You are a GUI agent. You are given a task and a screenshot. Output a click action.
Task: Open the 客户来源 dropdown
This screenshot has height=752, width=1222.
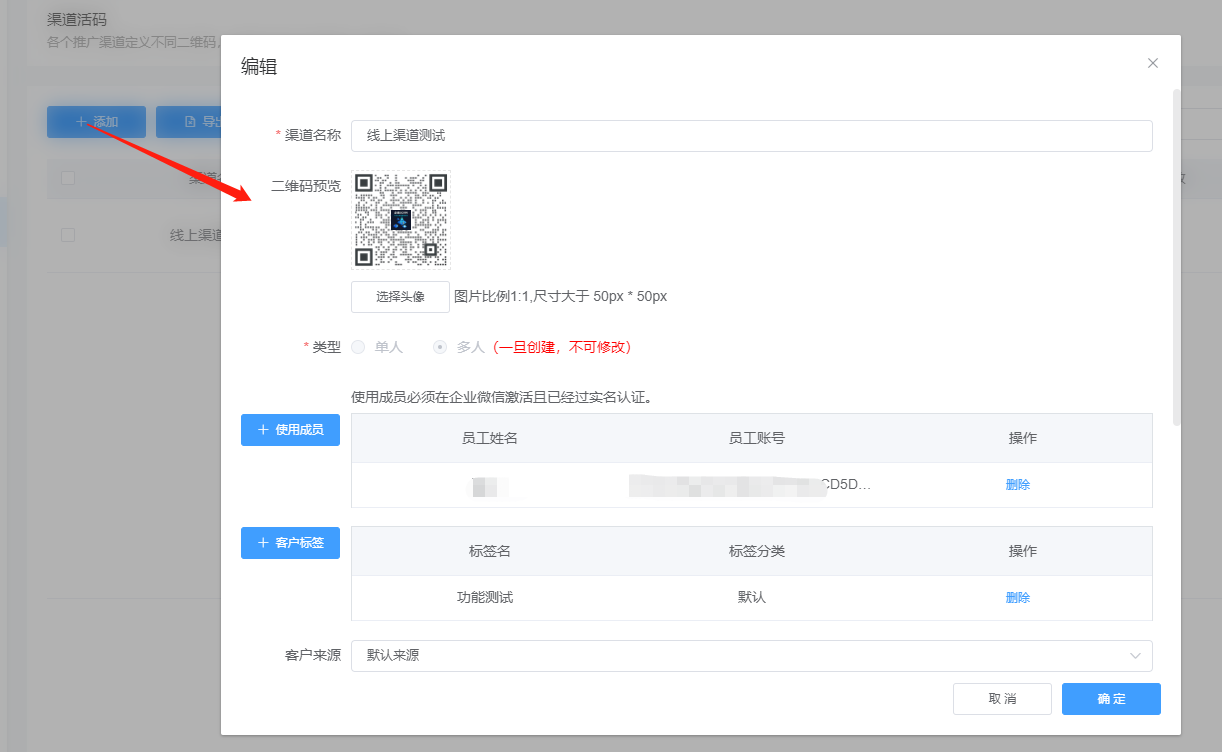coord(752,656)
